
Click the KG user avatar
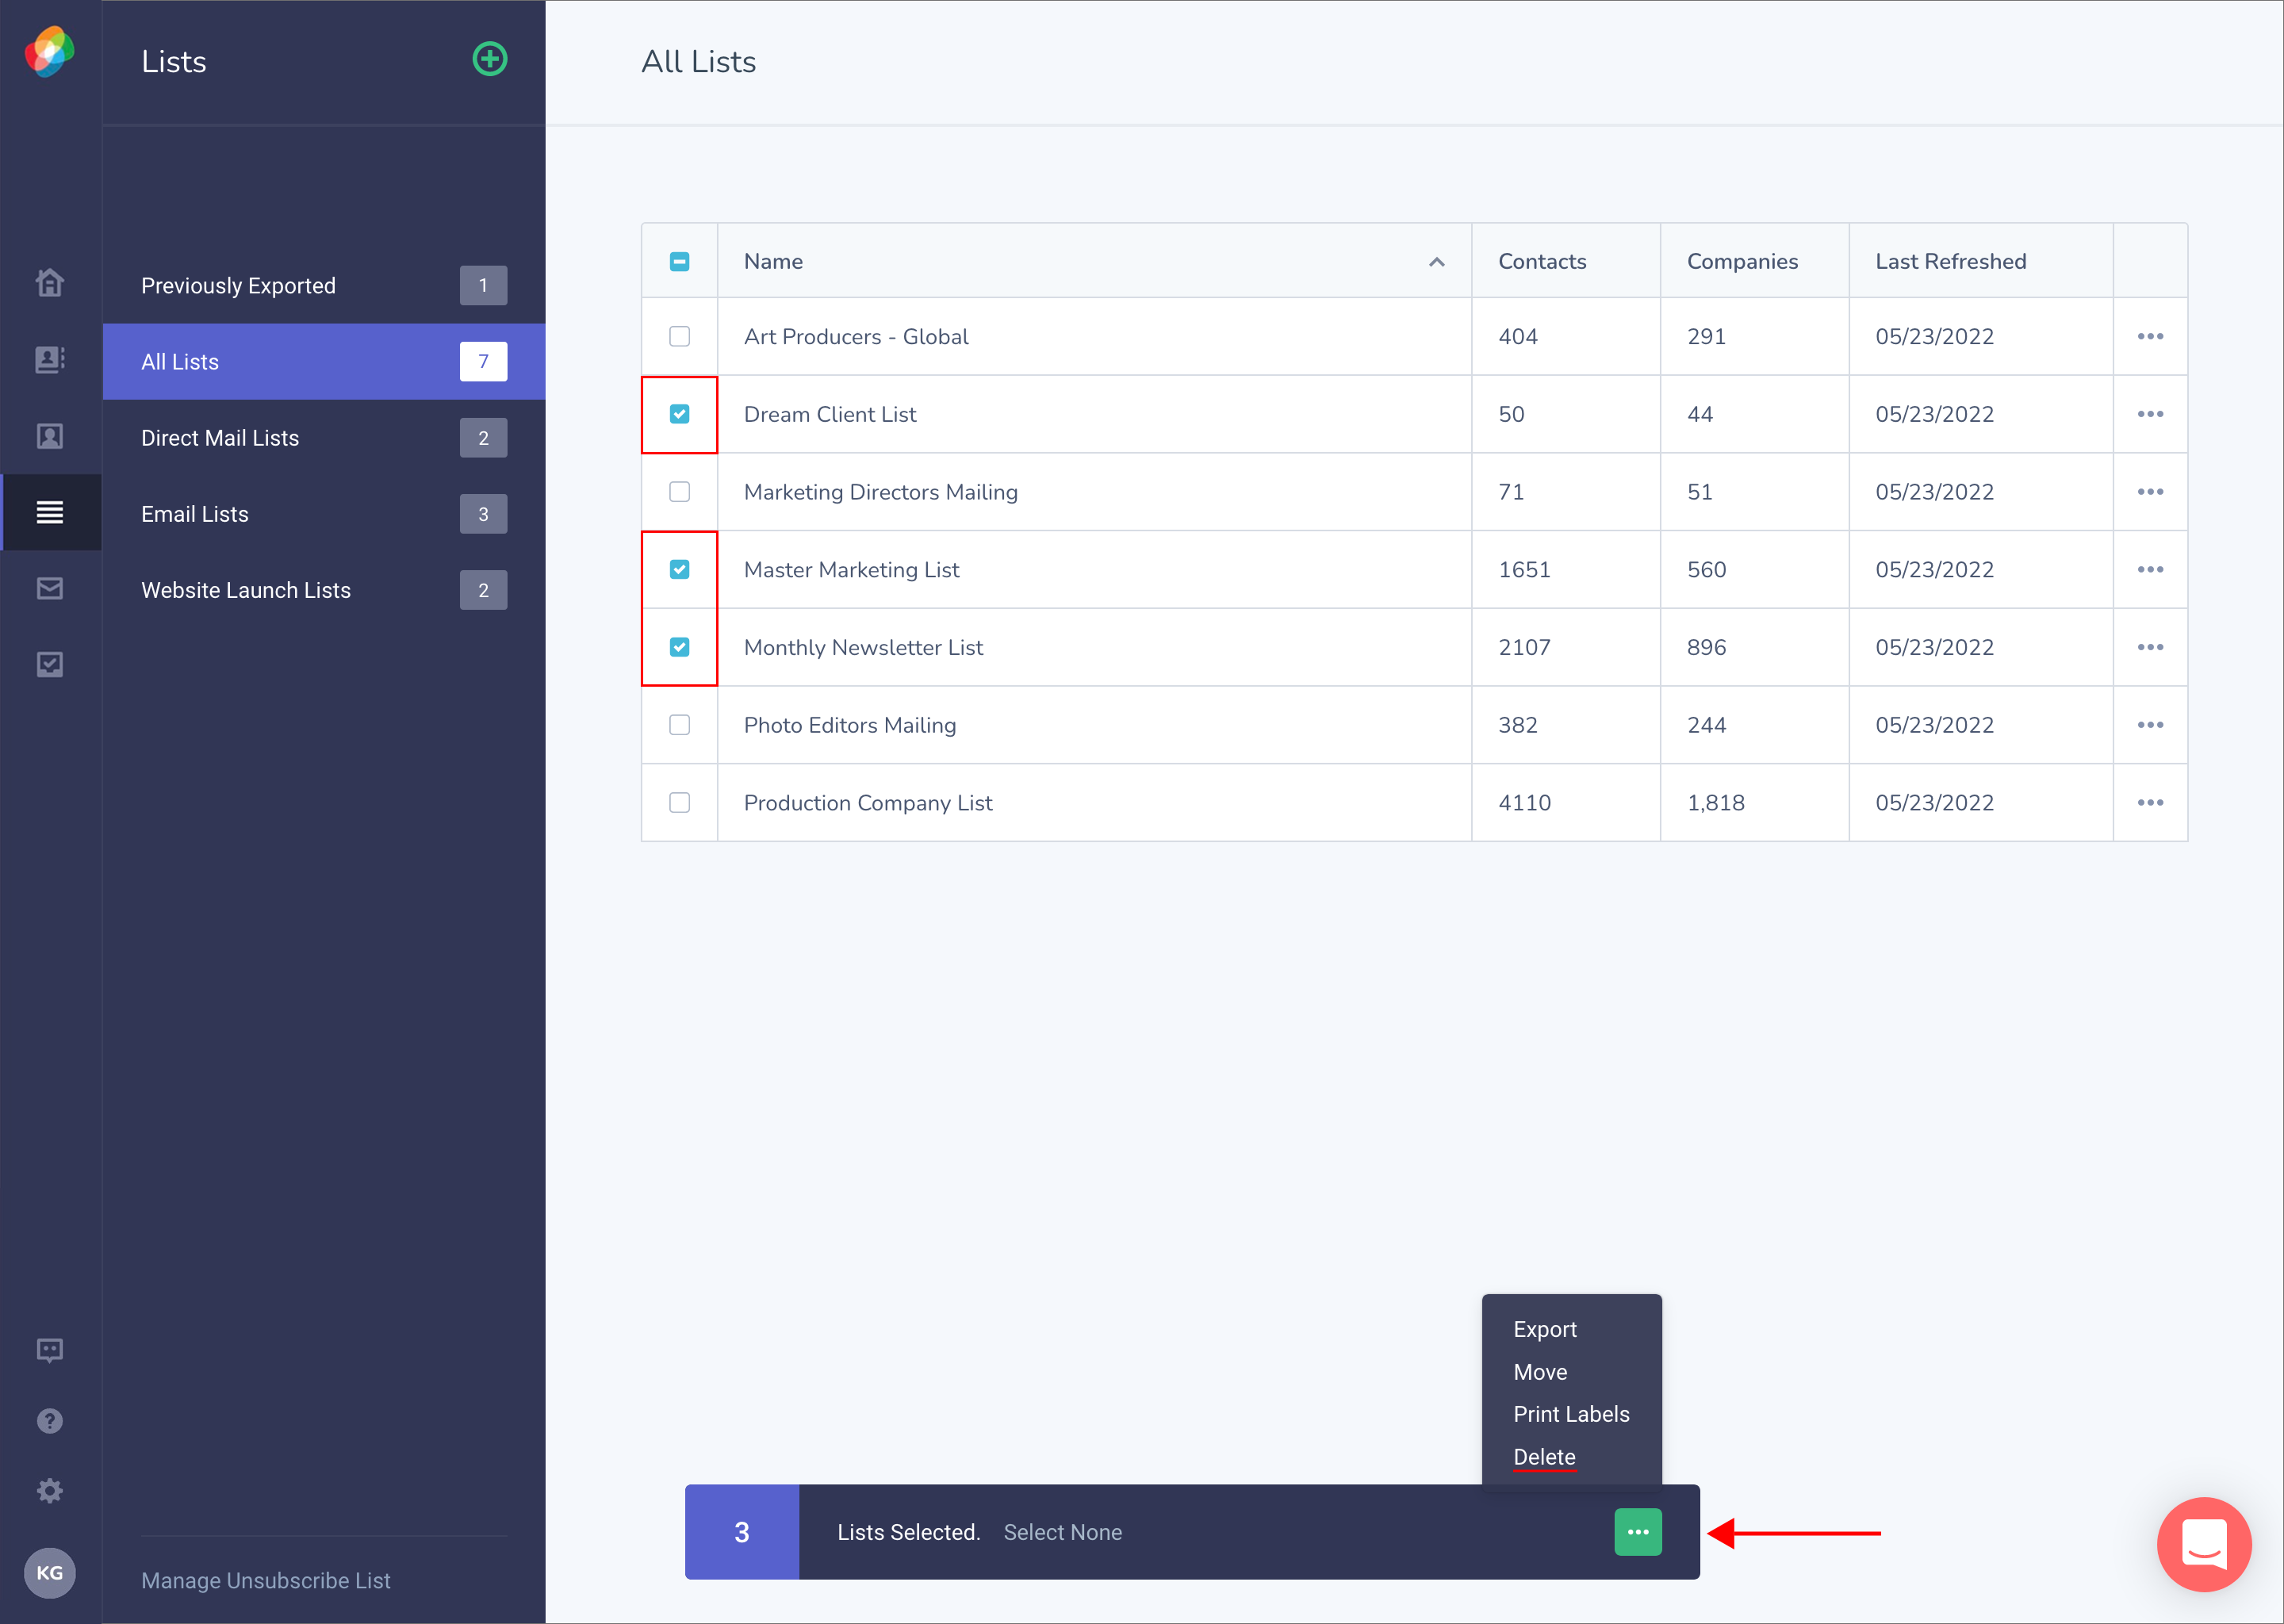tap(50, 1572)
